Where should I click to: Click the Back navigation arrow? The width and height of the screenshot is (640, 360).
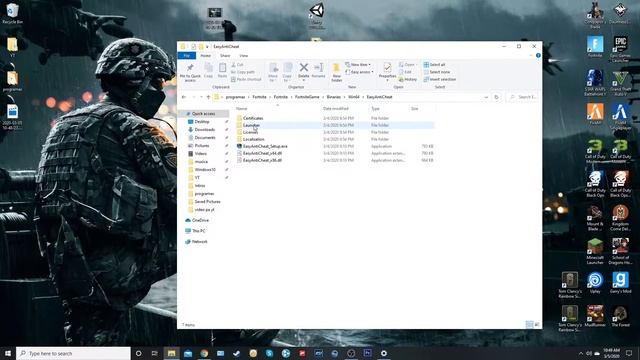184,97
